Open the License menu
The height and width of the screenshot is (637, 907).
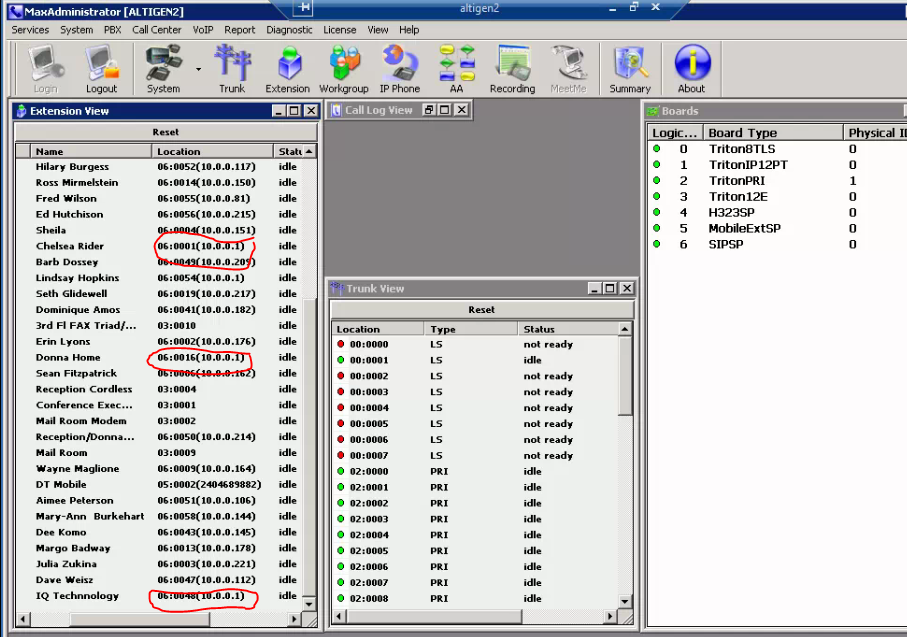[x=340, y=30]
